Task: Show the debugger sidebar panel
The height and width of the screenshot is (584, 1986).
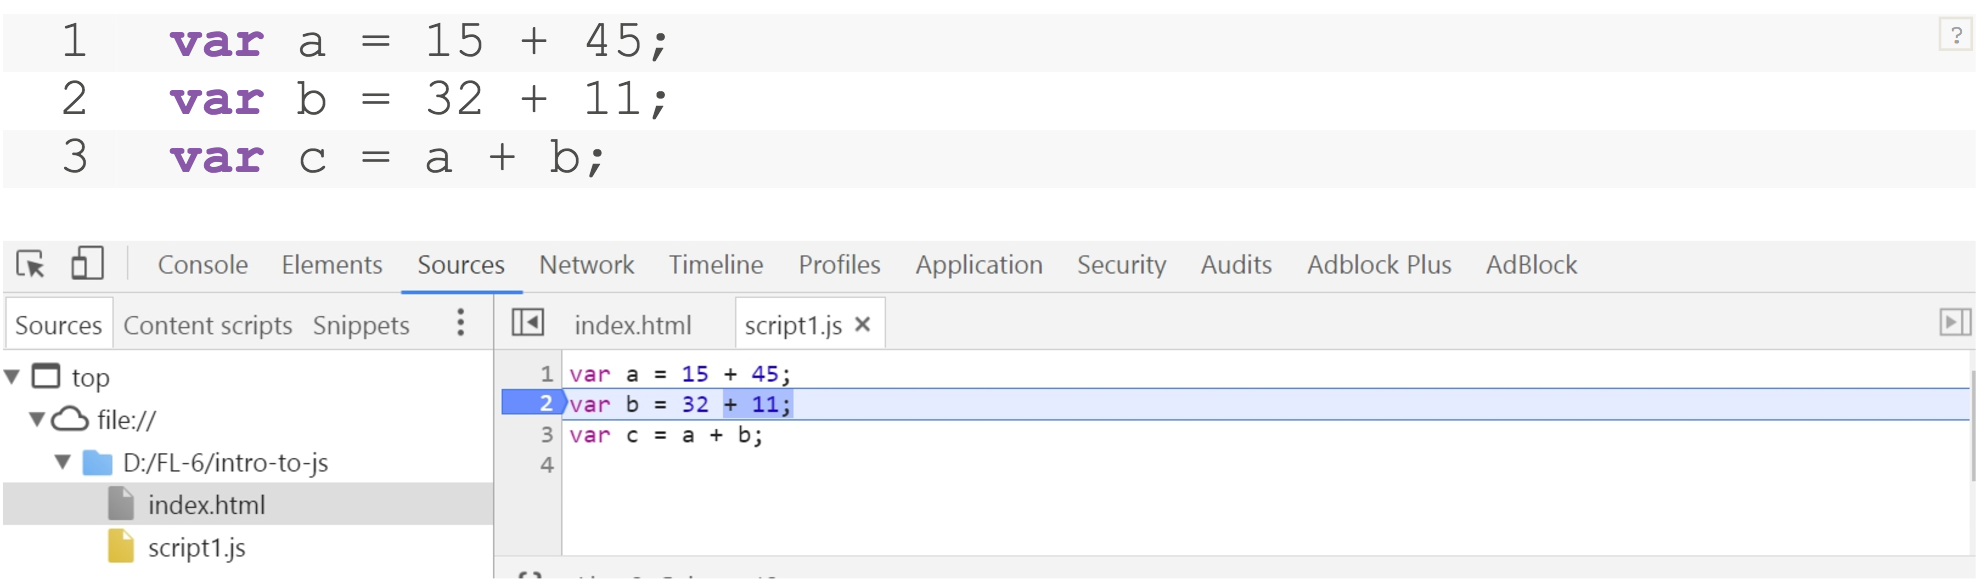Action: 1954,322
